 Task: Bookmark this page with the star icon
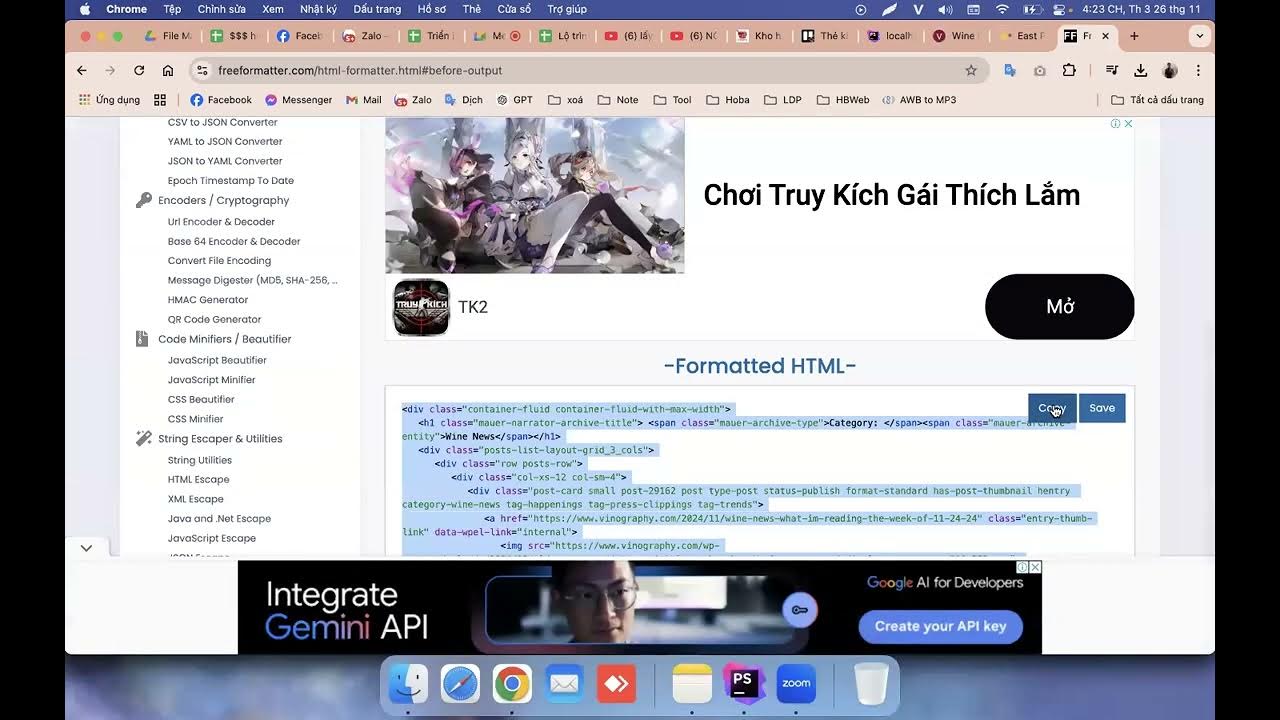click(x=971, y=70)
